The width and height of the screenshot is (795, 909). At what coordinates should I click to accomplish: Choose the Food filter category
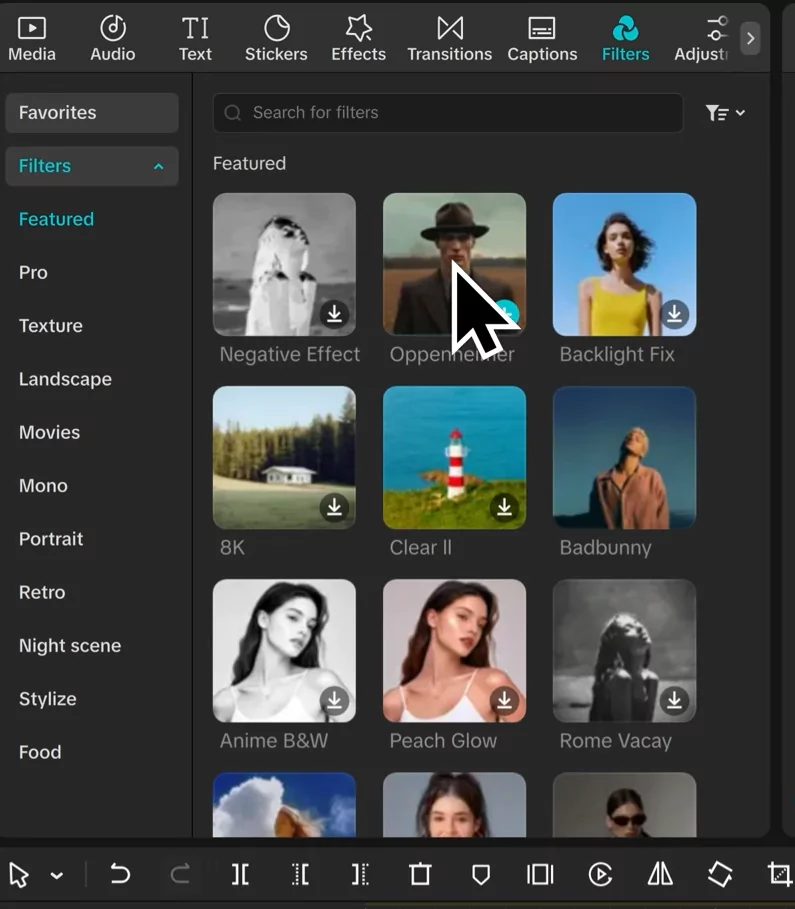pos(39,752)
